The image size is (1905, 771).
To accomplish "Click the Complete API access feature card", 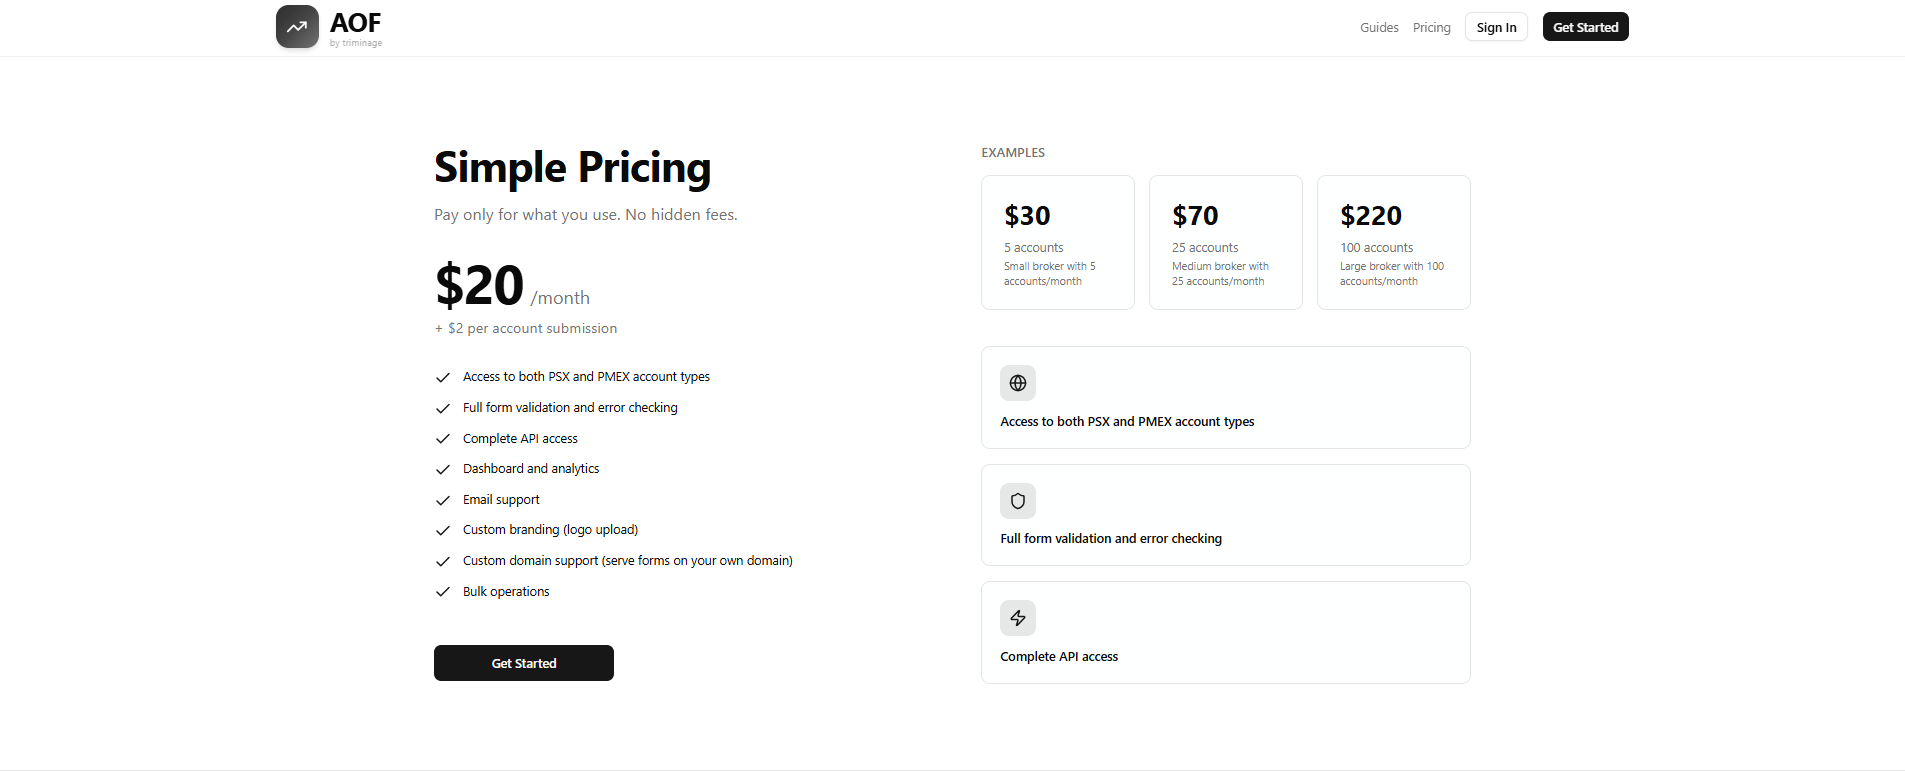I will (1225, 633).
